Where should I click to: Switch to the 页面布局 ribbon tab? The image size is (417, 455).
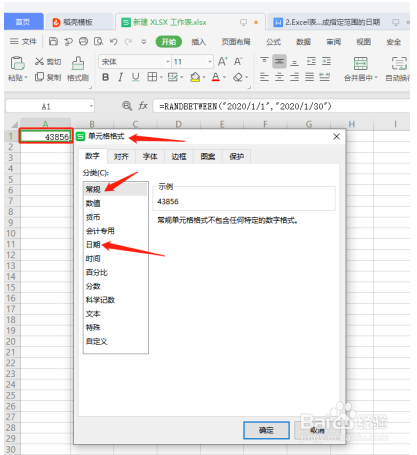coord(236,42)
